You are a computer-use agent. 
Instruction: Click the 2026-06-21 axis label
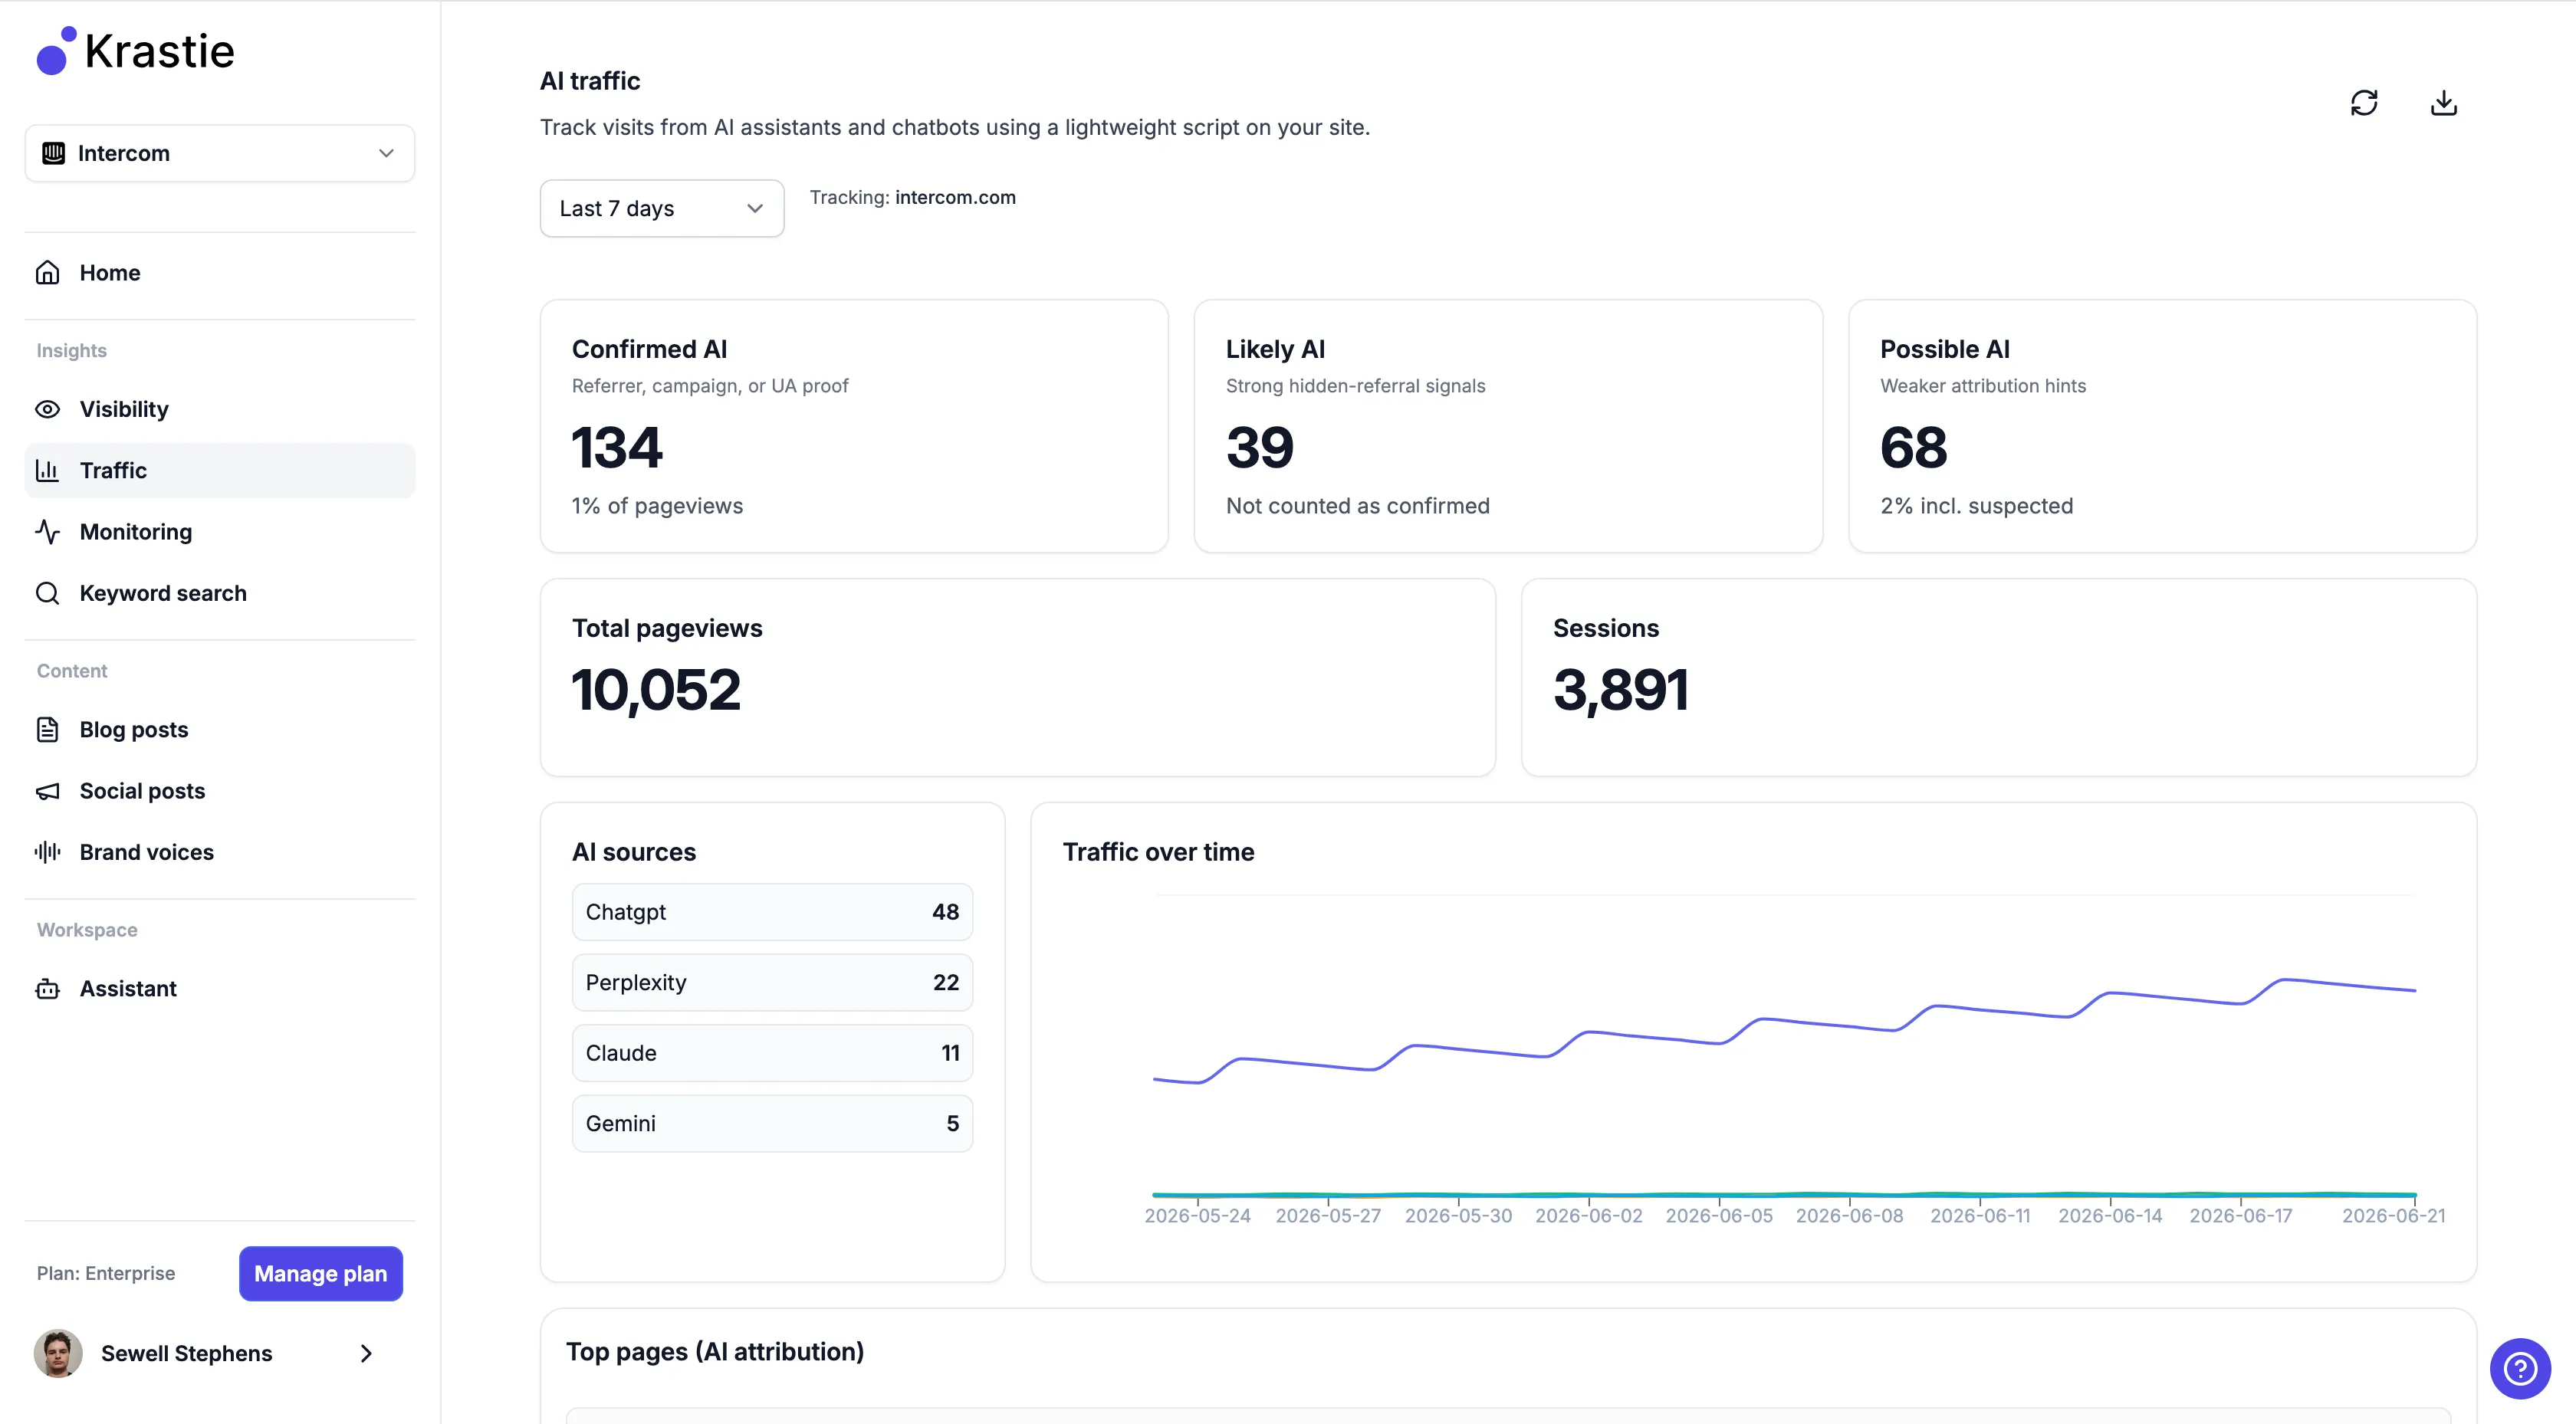(2393, 1216)
